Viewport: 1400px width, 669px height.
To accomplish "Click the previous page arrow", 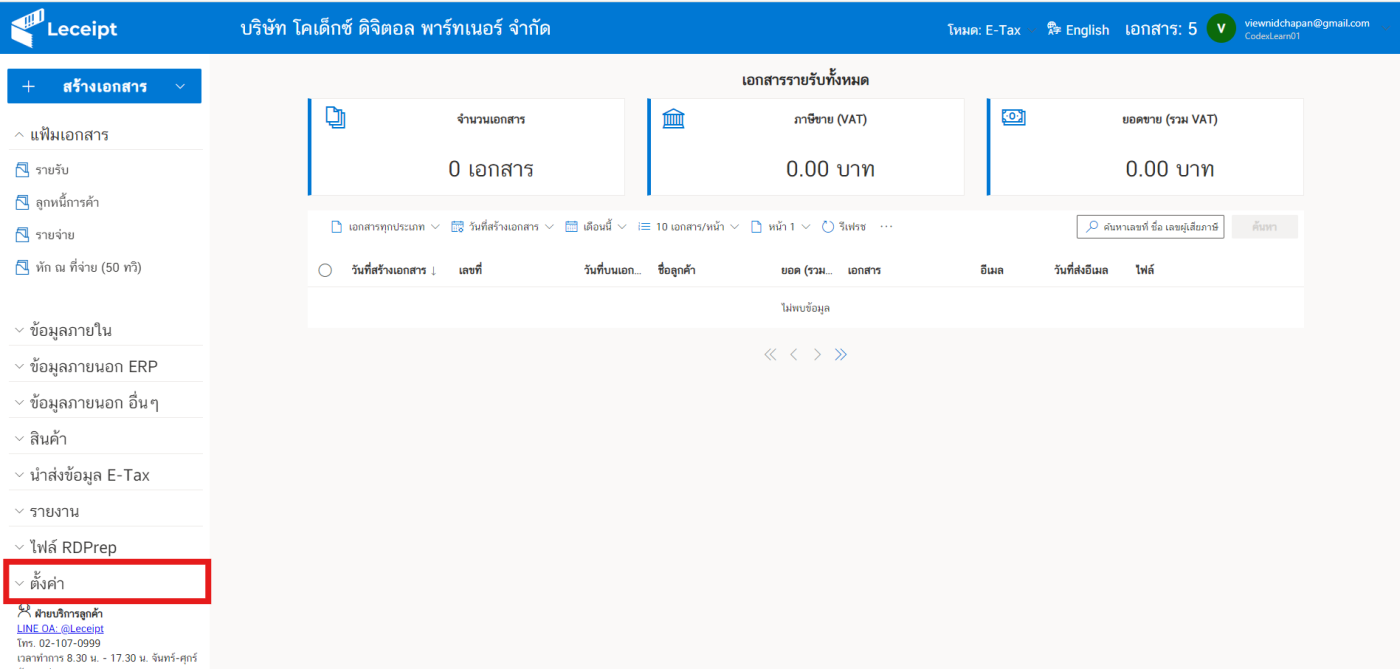I will coord(793,354).
